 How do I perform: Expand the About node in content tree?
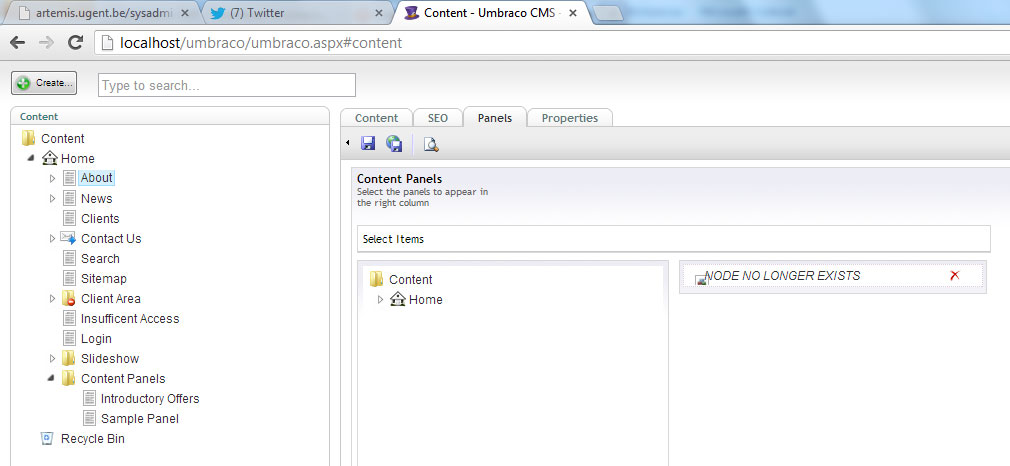tap(52, 178)
